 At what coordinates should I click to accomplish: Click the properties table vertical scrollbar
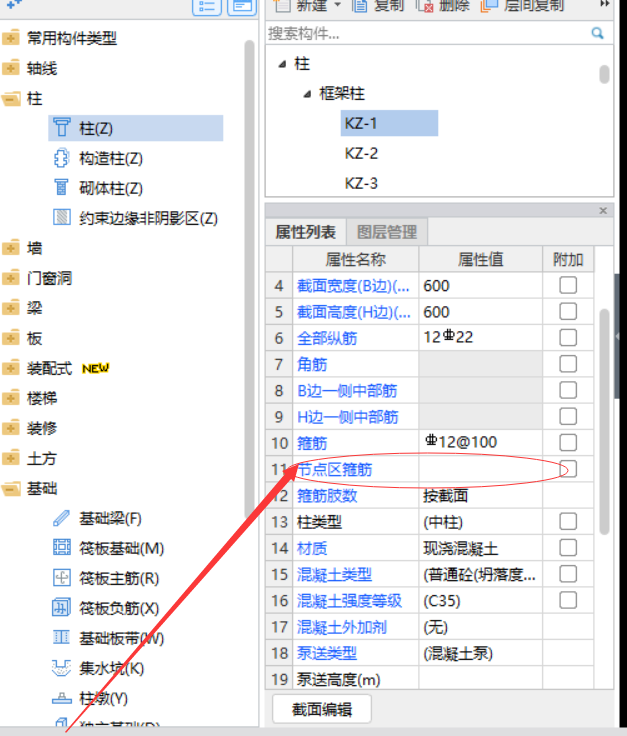coord(604,421)
